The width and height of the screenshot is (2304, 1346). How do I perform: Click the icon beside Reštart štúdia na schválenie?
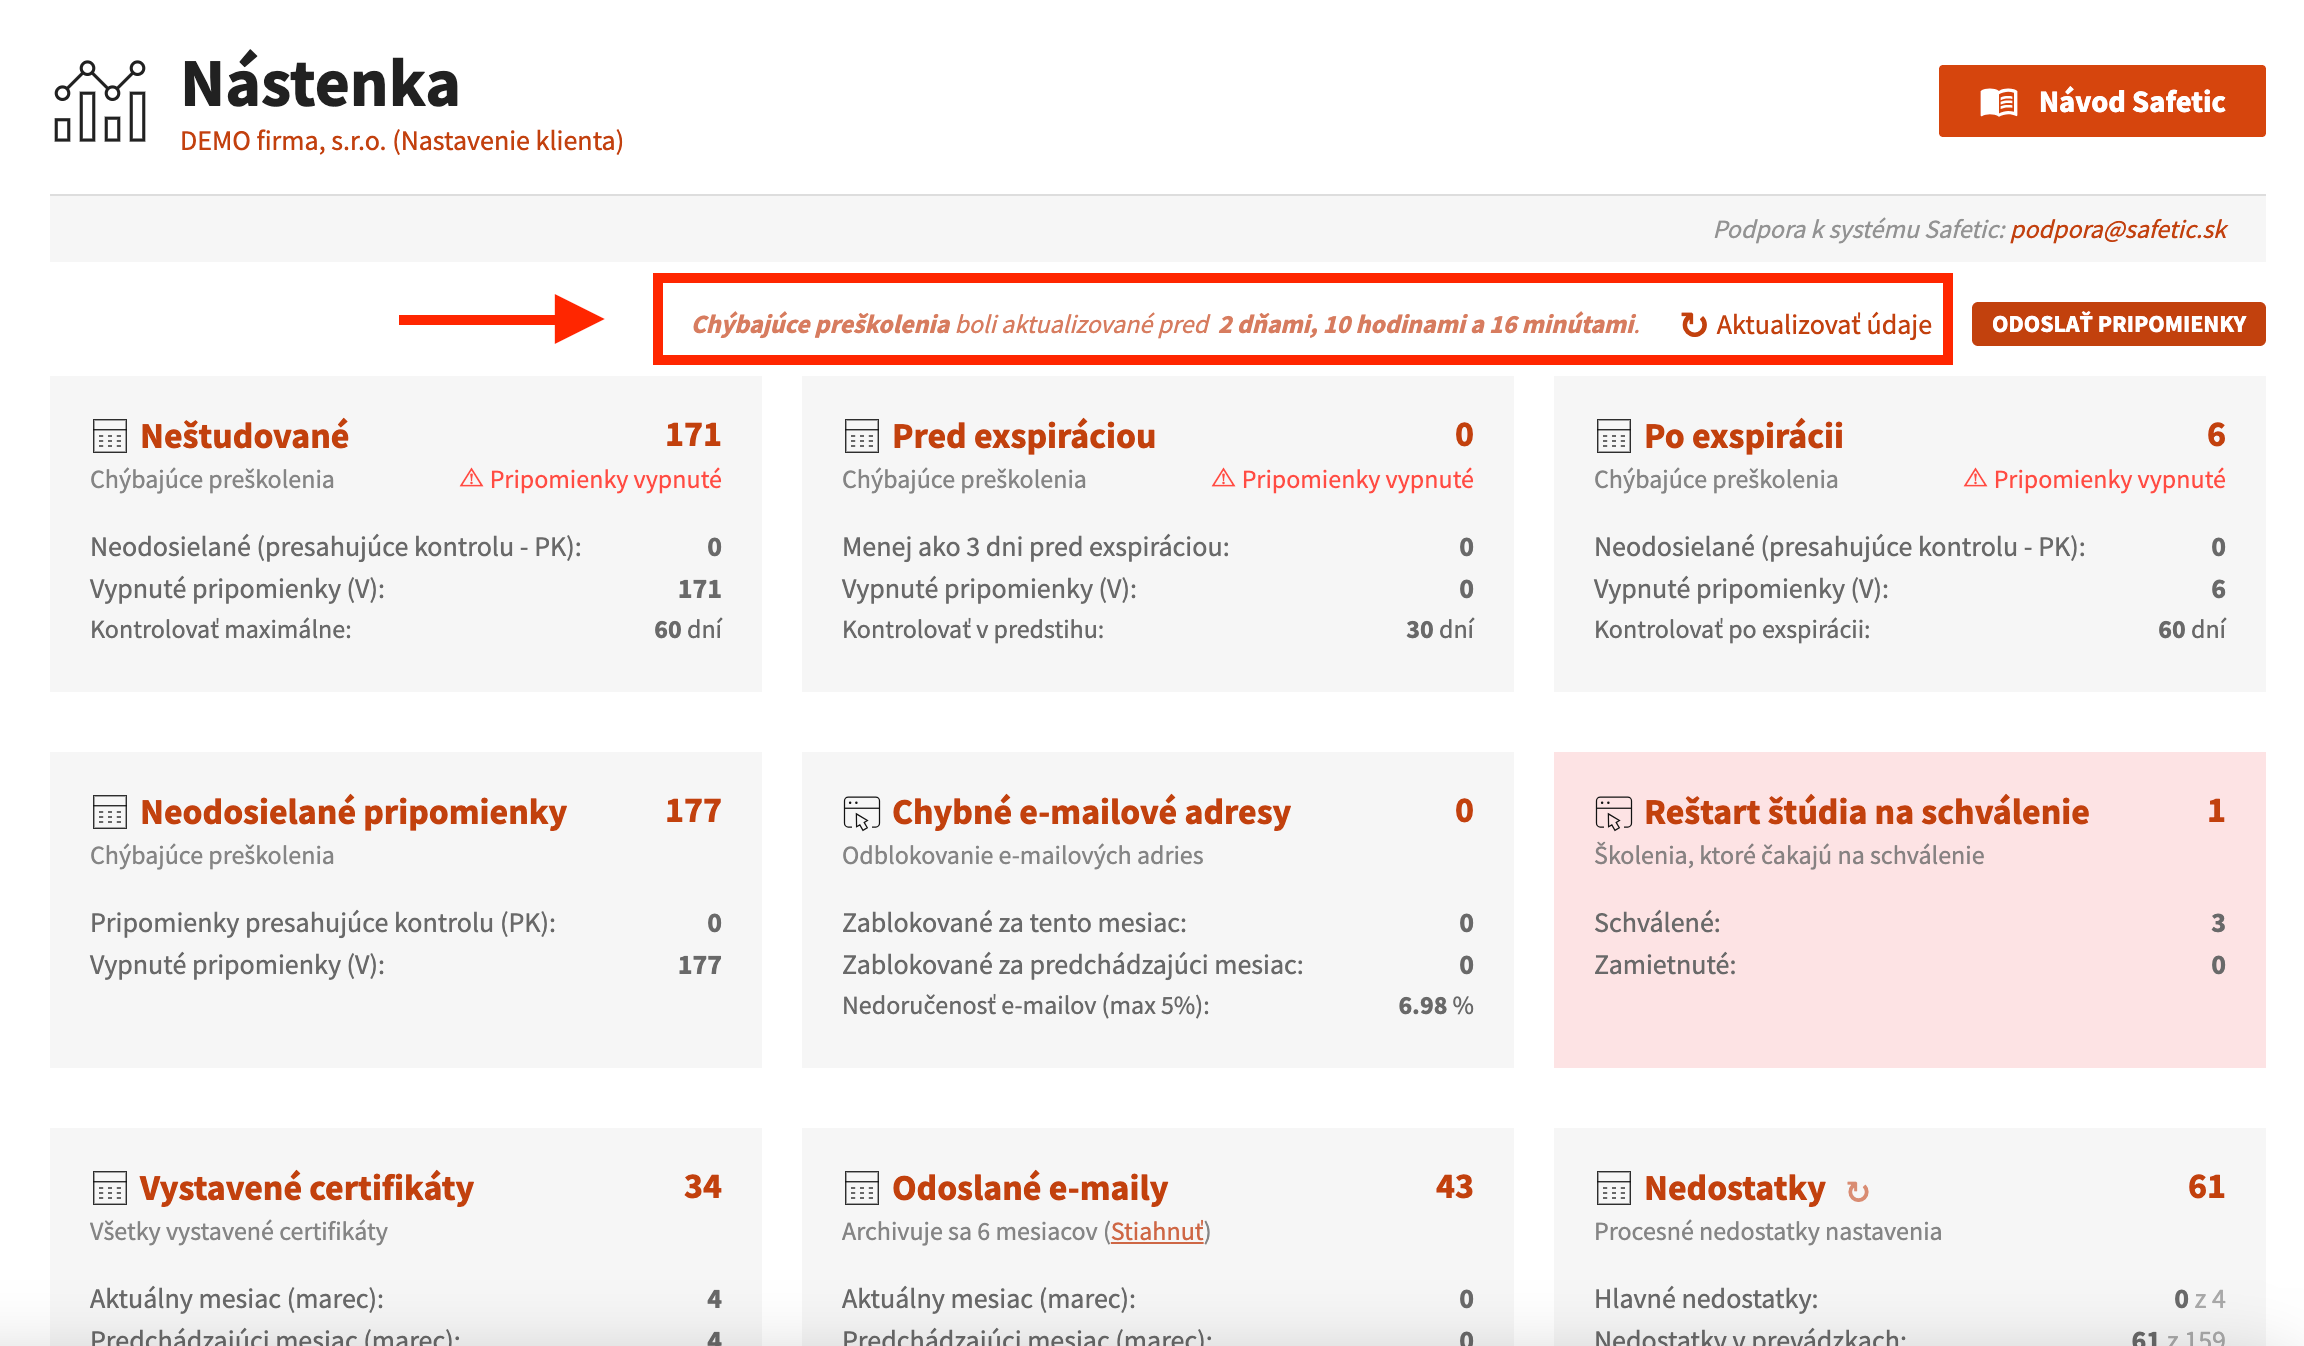point(1613,812)
